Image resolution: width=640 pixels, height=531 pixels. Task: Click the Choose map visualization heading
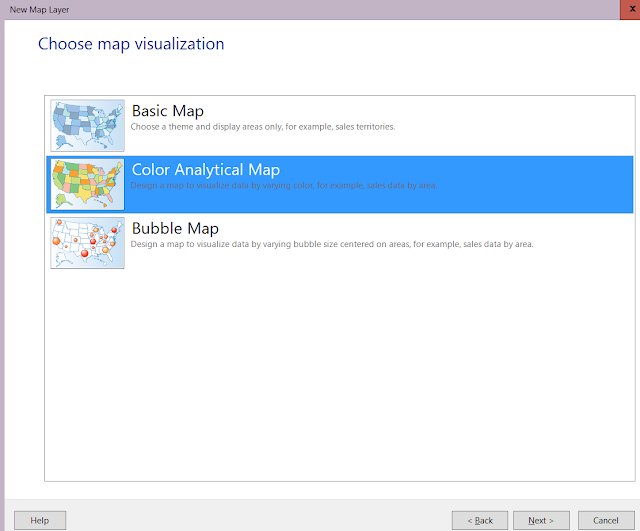point(131,44)
